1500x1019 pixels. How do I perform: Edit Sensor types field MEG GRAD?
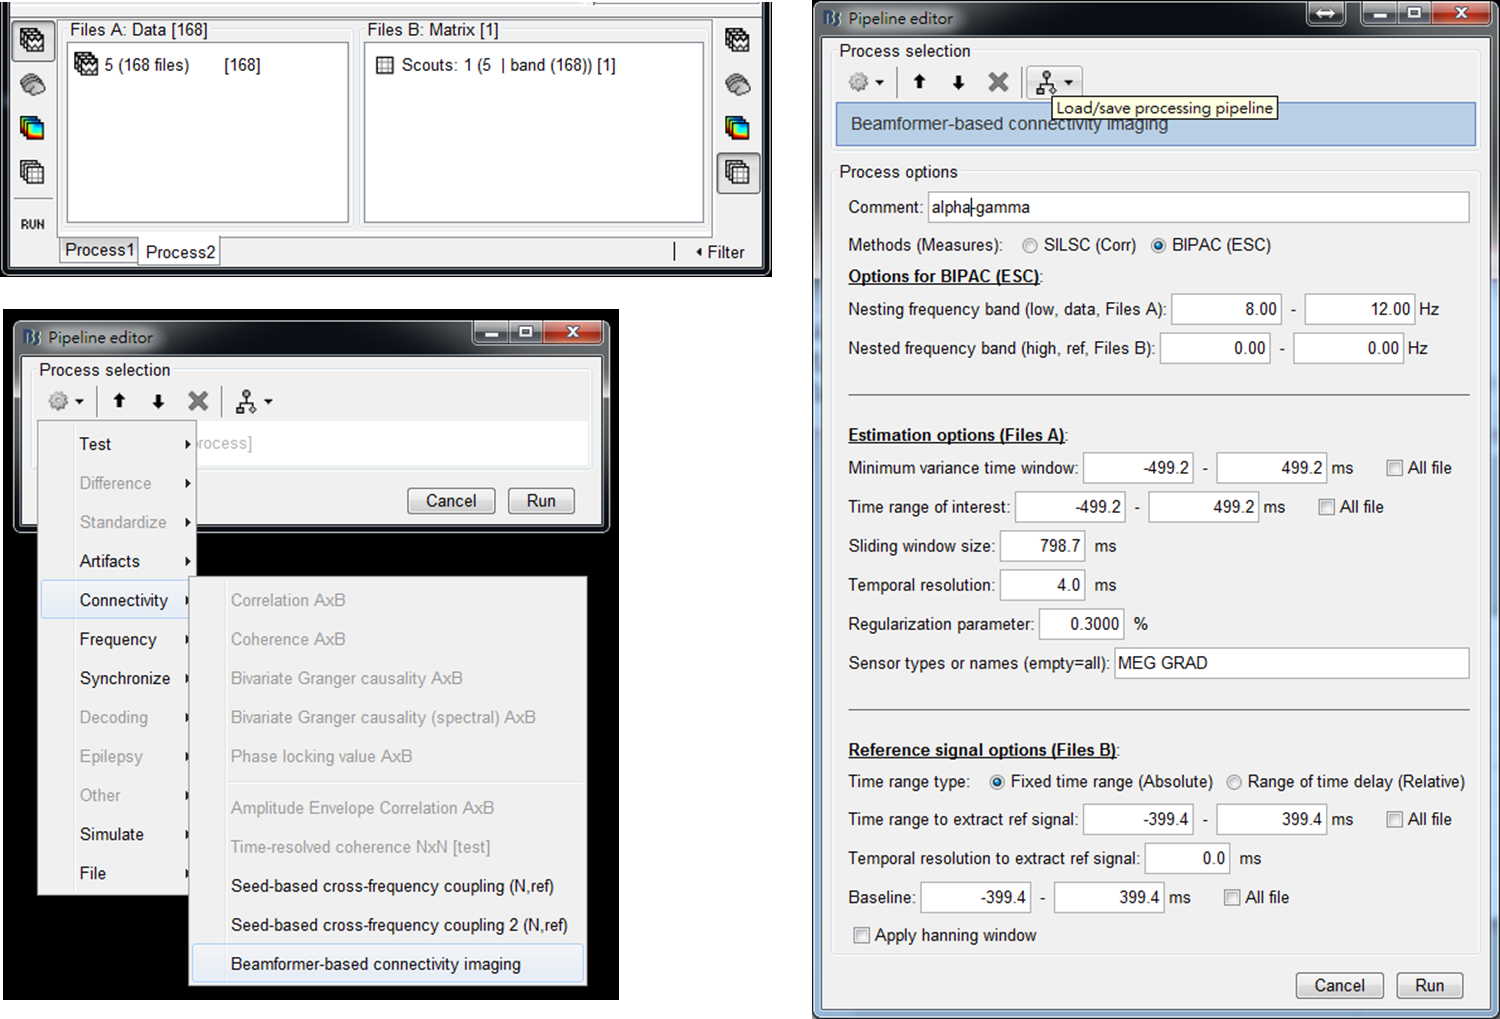(x=1291, y=663)
